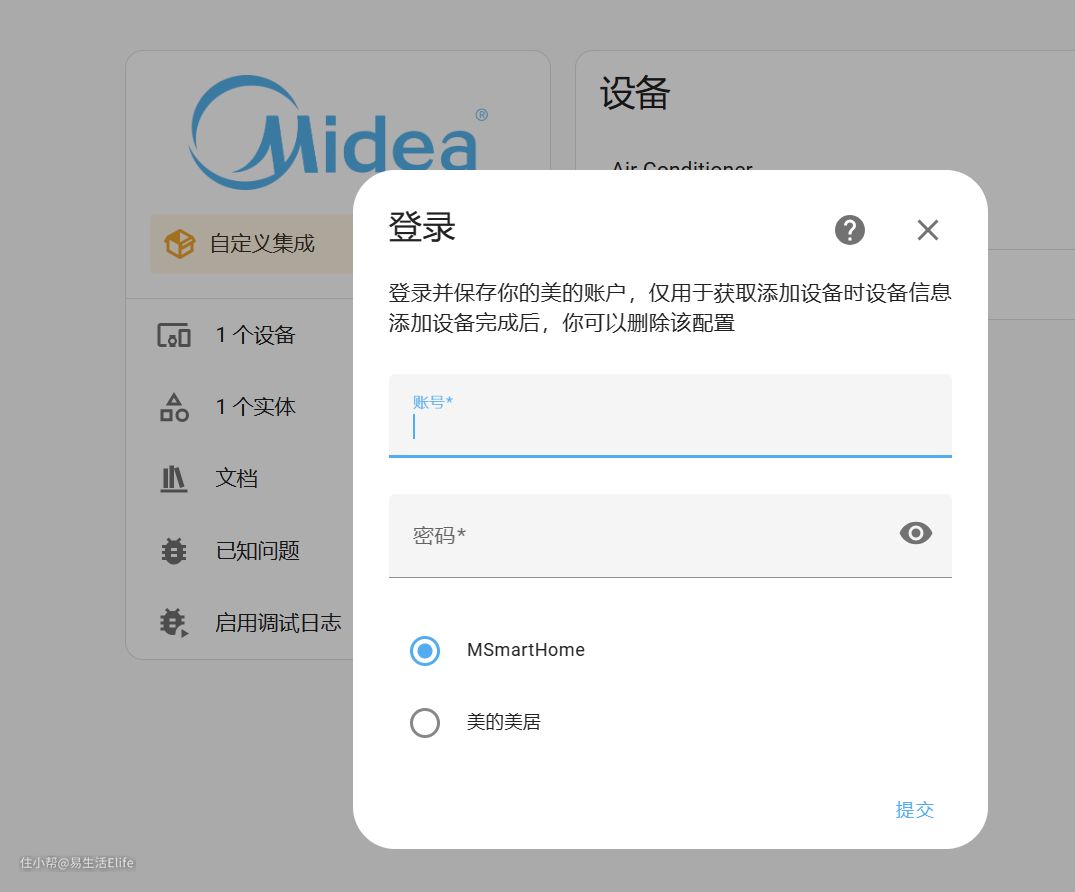1075x892 pixels.
Task: Click the documentation books icon
Action: 174,479
